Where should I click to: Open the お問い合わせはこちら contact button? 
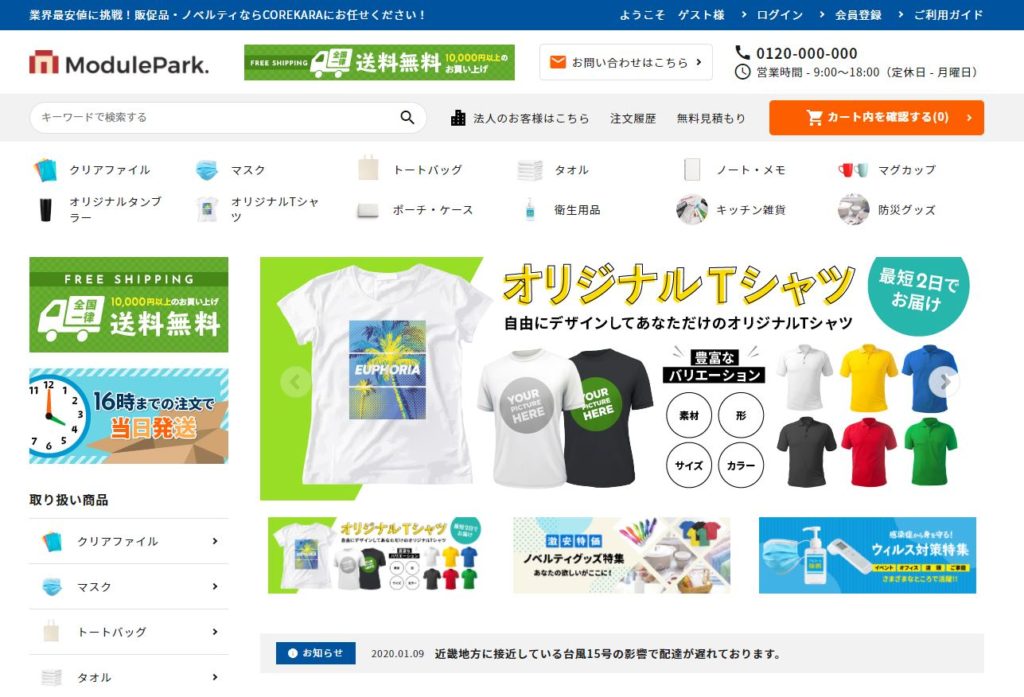click(625, 62)
